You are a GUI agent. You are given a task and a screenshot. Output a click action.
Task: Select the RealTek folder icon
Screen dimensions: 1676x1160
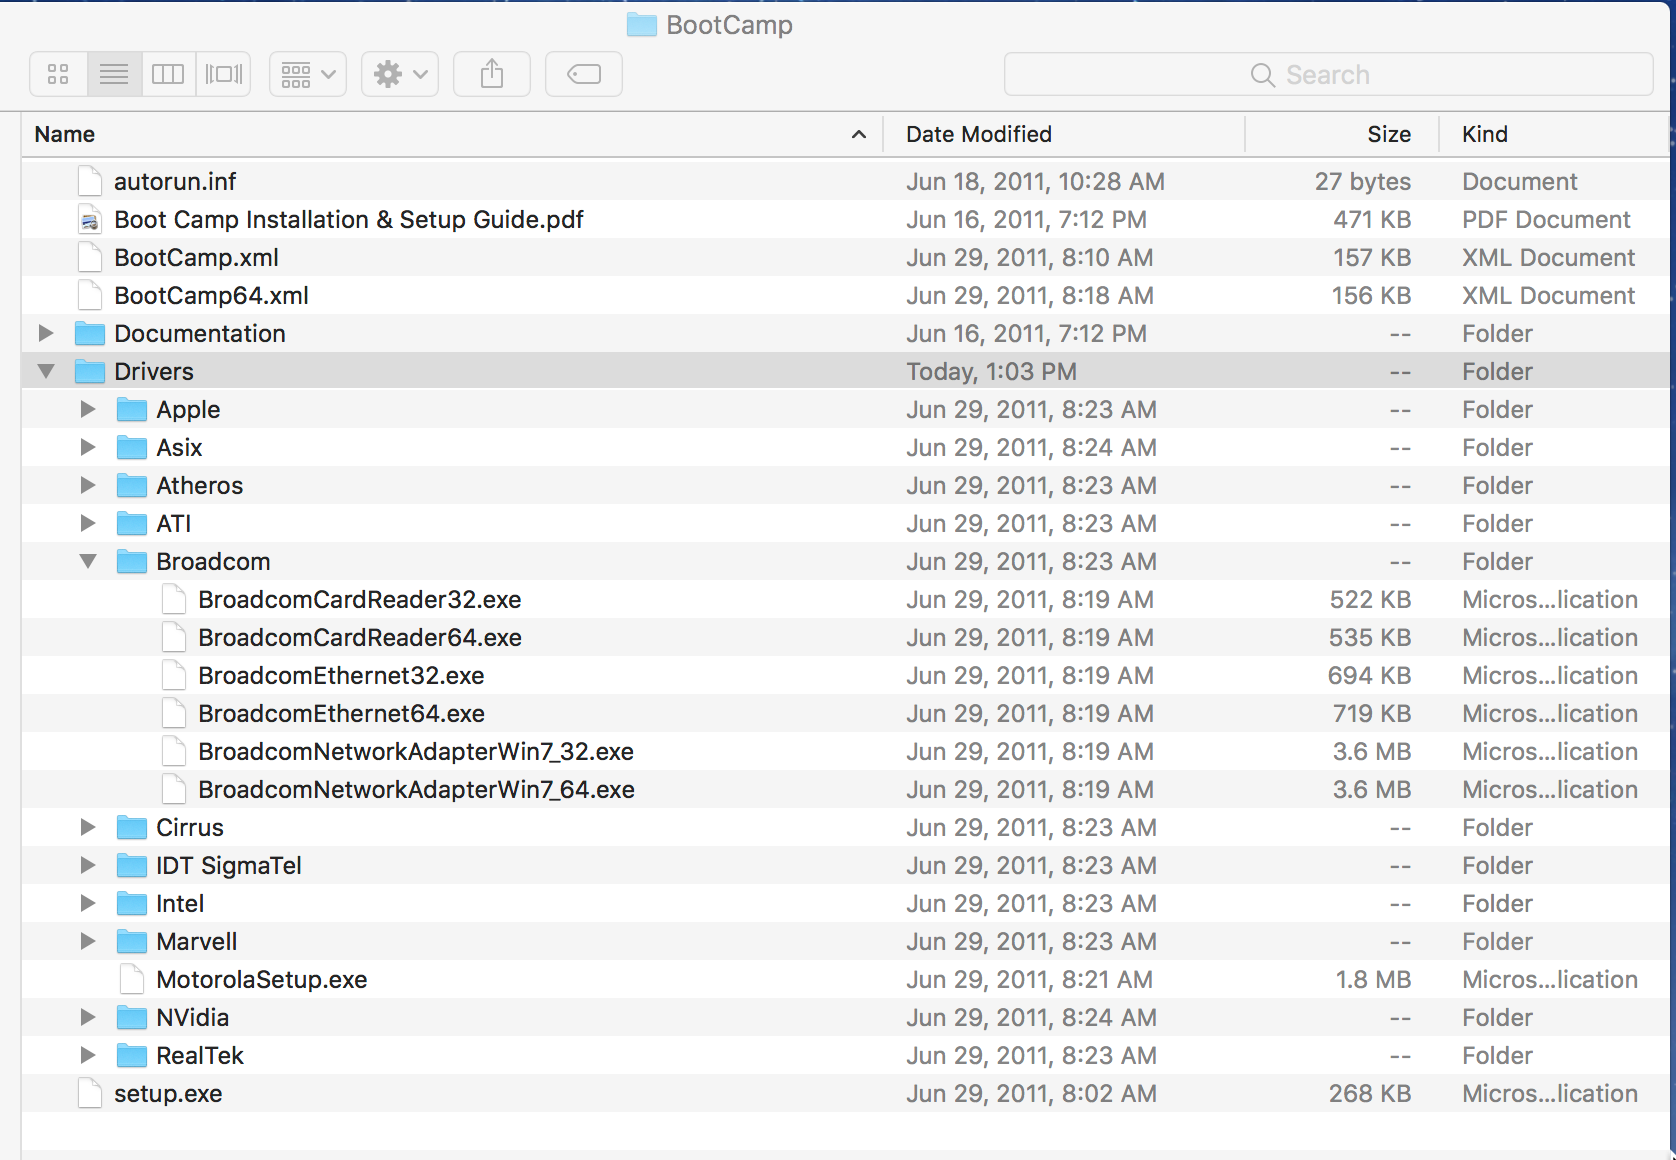click(132, 1055)
